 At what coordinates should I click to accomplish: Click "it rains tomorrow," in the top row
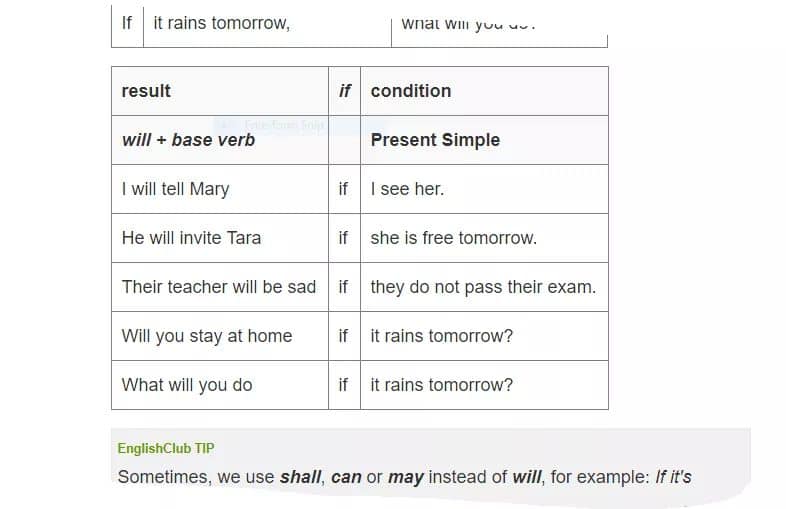[222, 22]
